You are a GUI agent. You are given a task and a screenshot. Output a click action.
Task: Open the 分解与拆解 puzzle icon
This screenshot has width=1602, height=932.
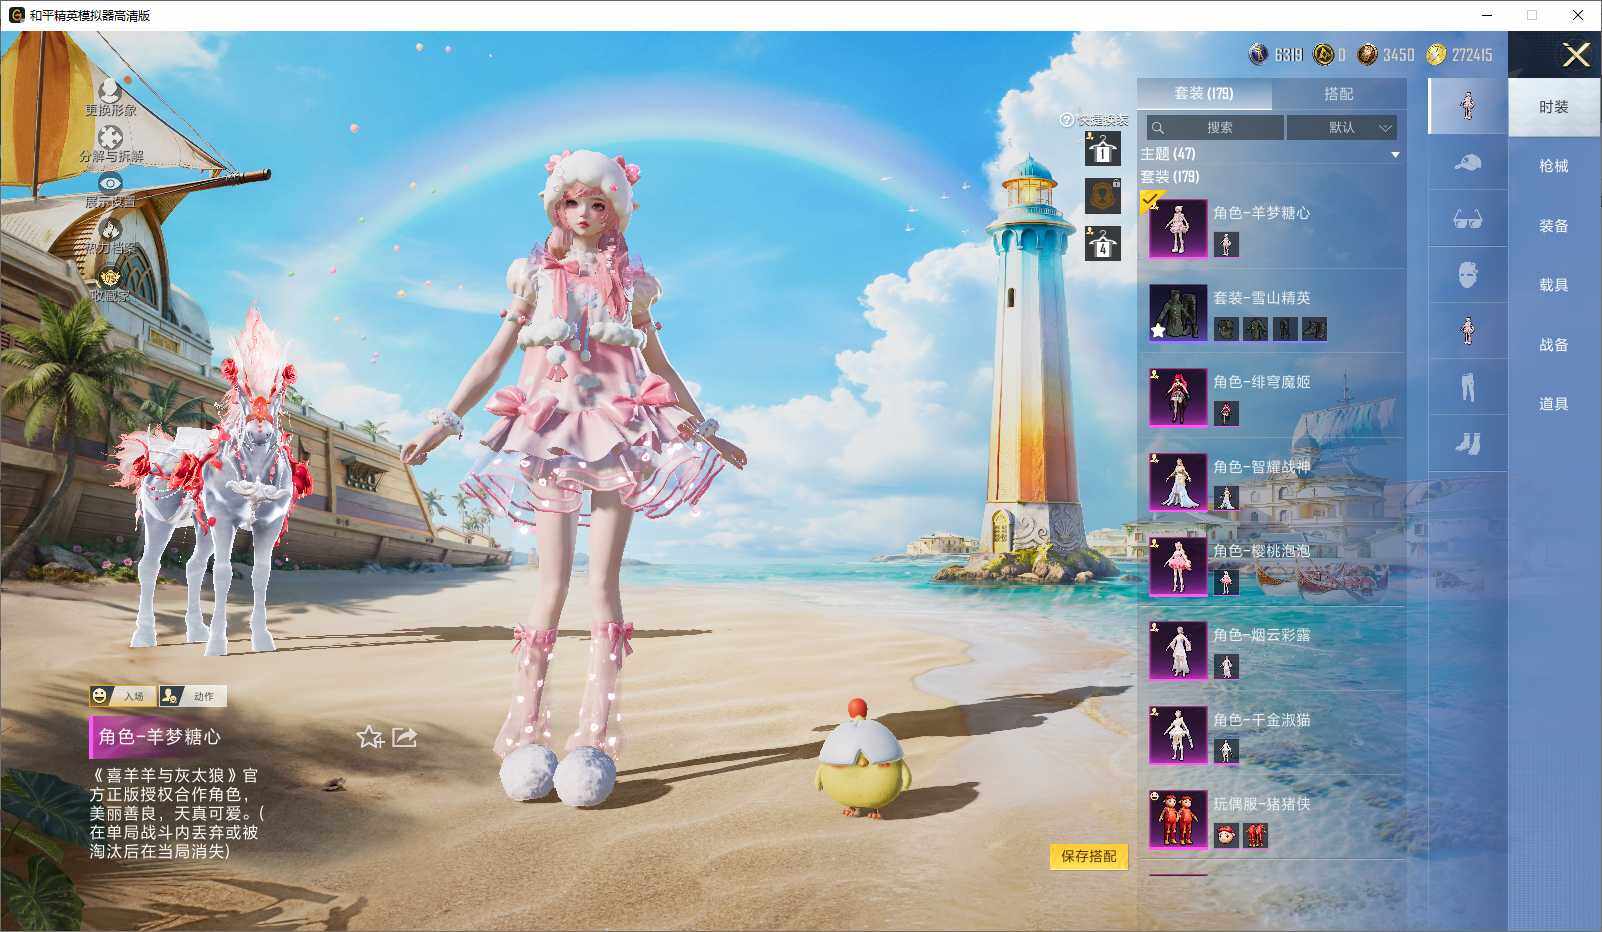pyautogui.click(x=110, y=137)
